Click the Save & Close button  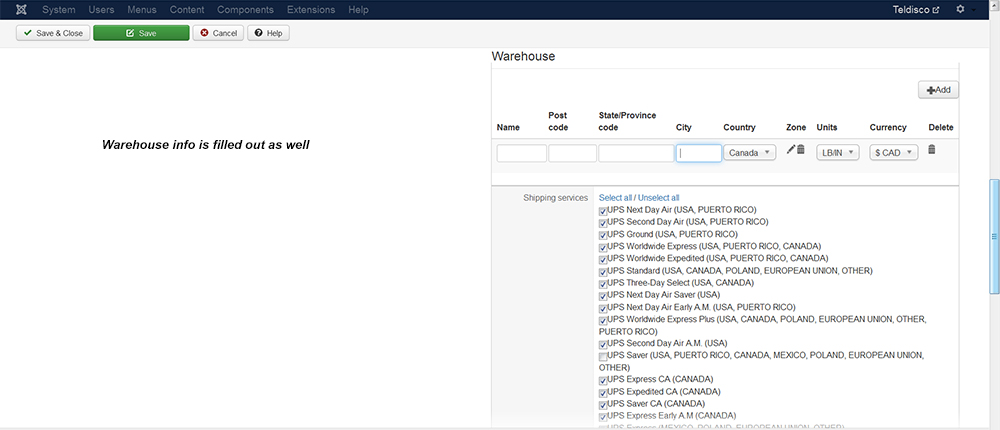click(54, 33)
